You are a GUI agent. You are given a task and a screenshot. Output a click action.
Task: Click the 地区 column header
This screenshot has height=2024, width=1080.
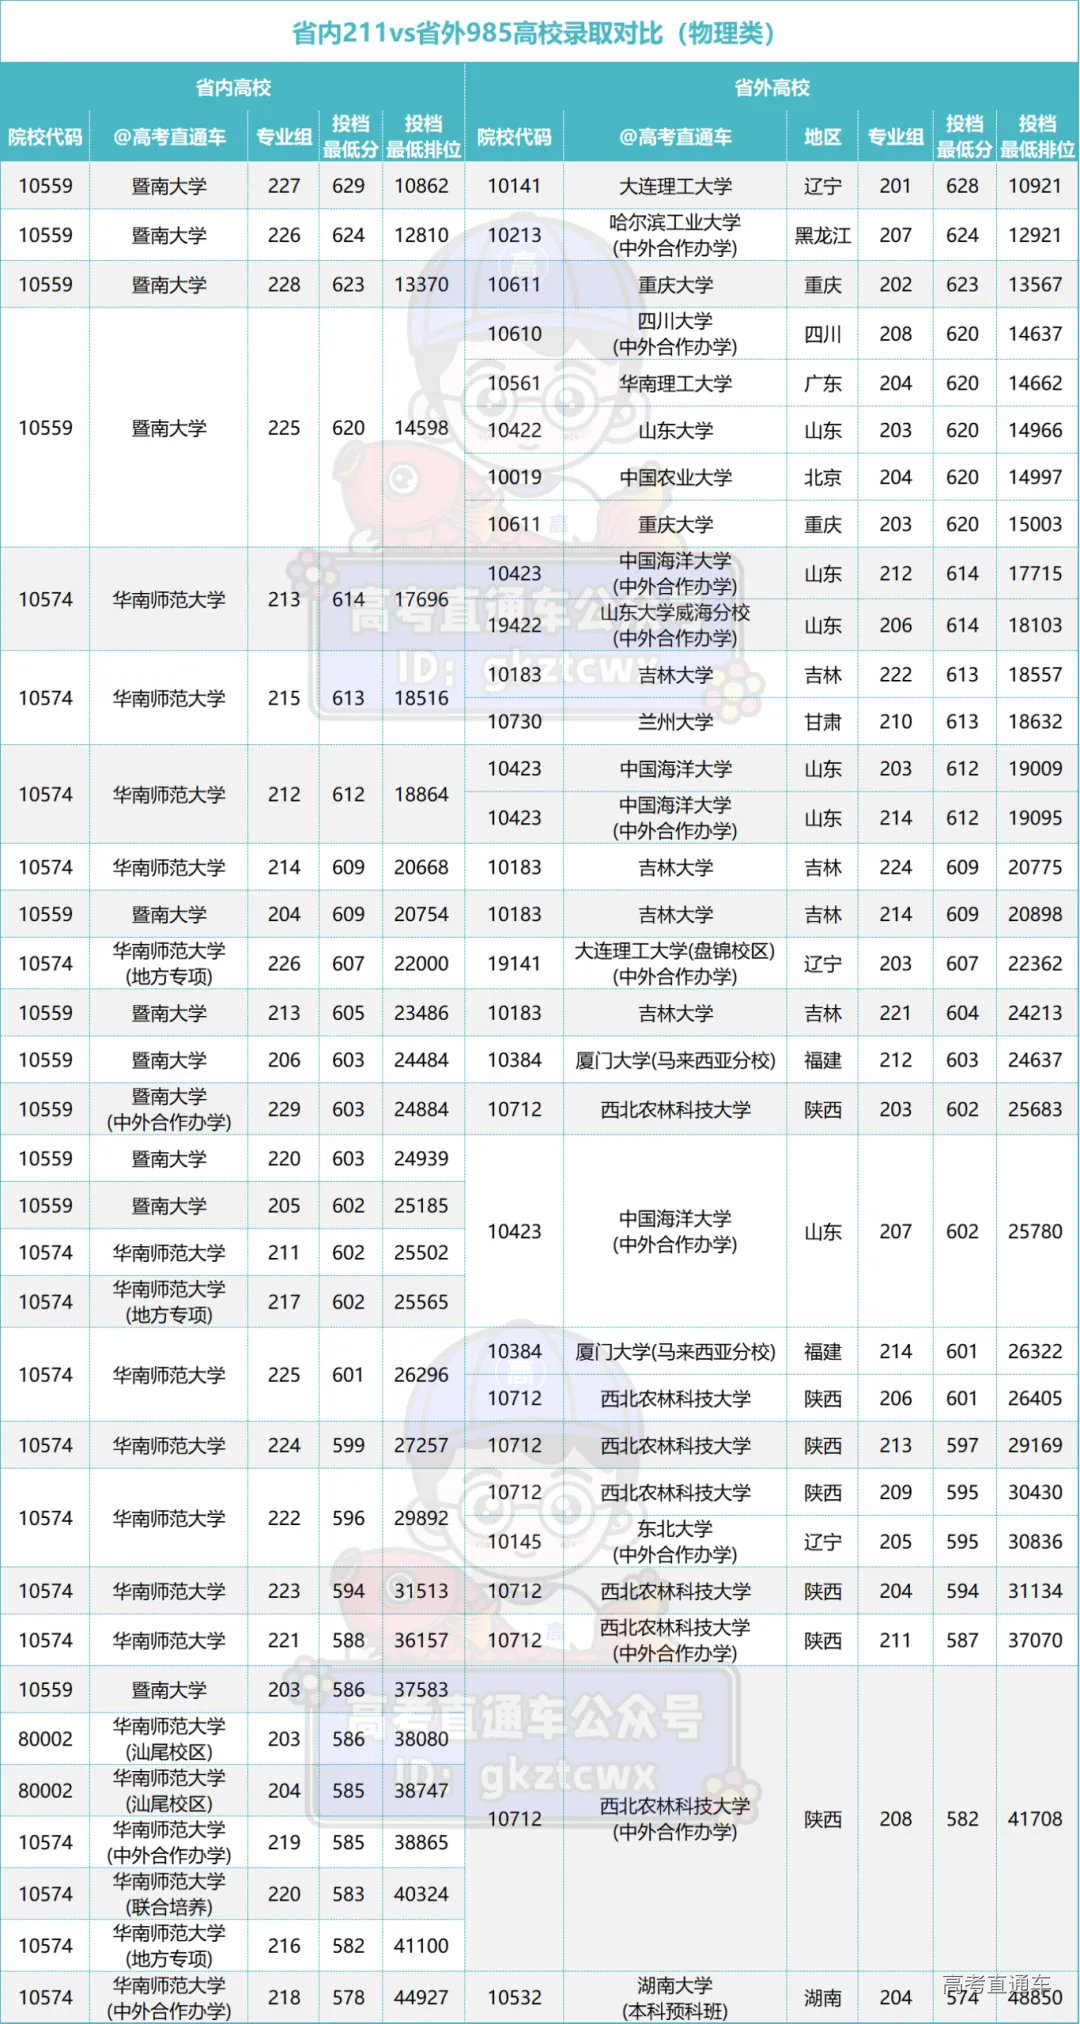pos(822,137)
